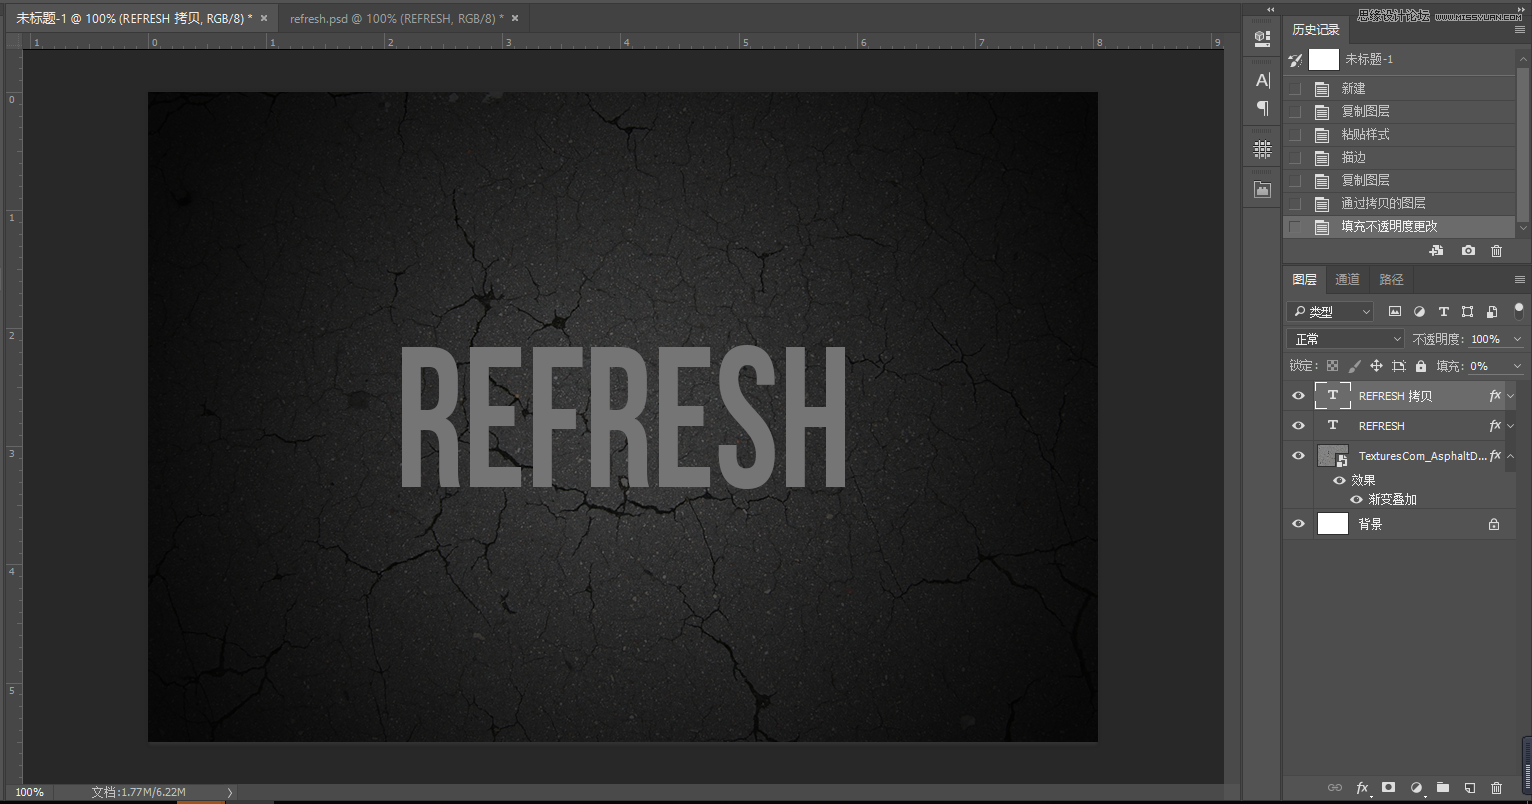The image size is (1532, 804).
Task: Hide the 背景 layer
Action: point(1298,524)
